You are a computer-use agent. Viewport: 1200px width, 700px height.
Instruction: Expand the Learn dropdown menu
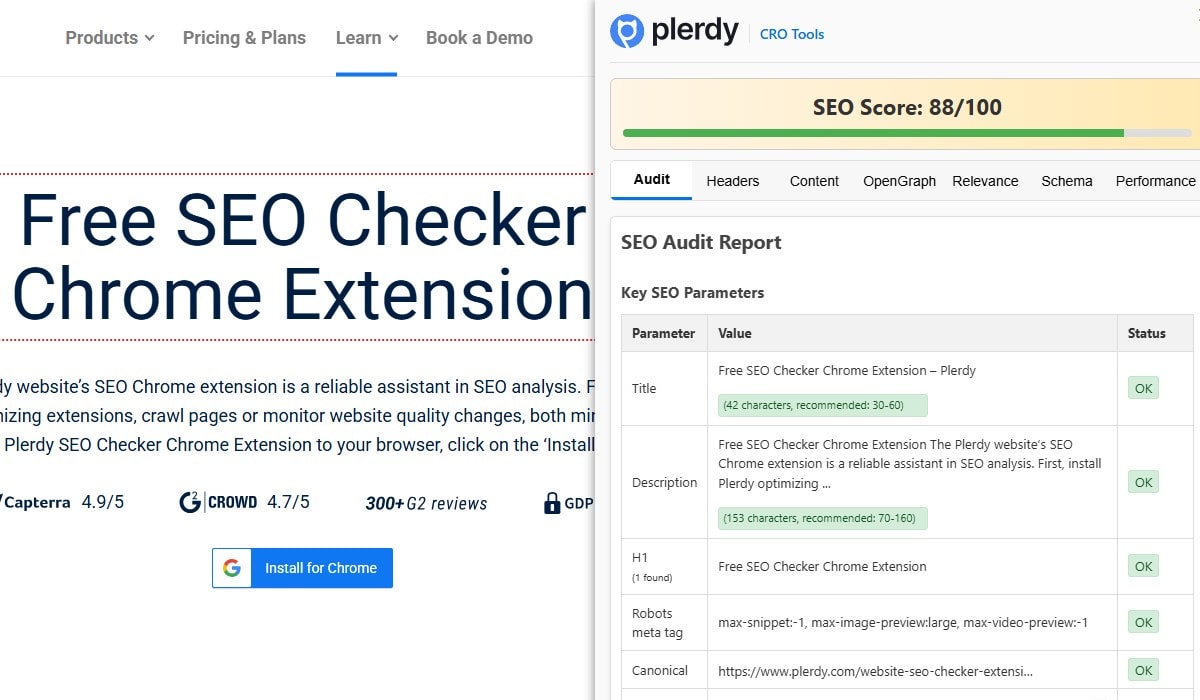pyautogui.click(x=366, y=37)
